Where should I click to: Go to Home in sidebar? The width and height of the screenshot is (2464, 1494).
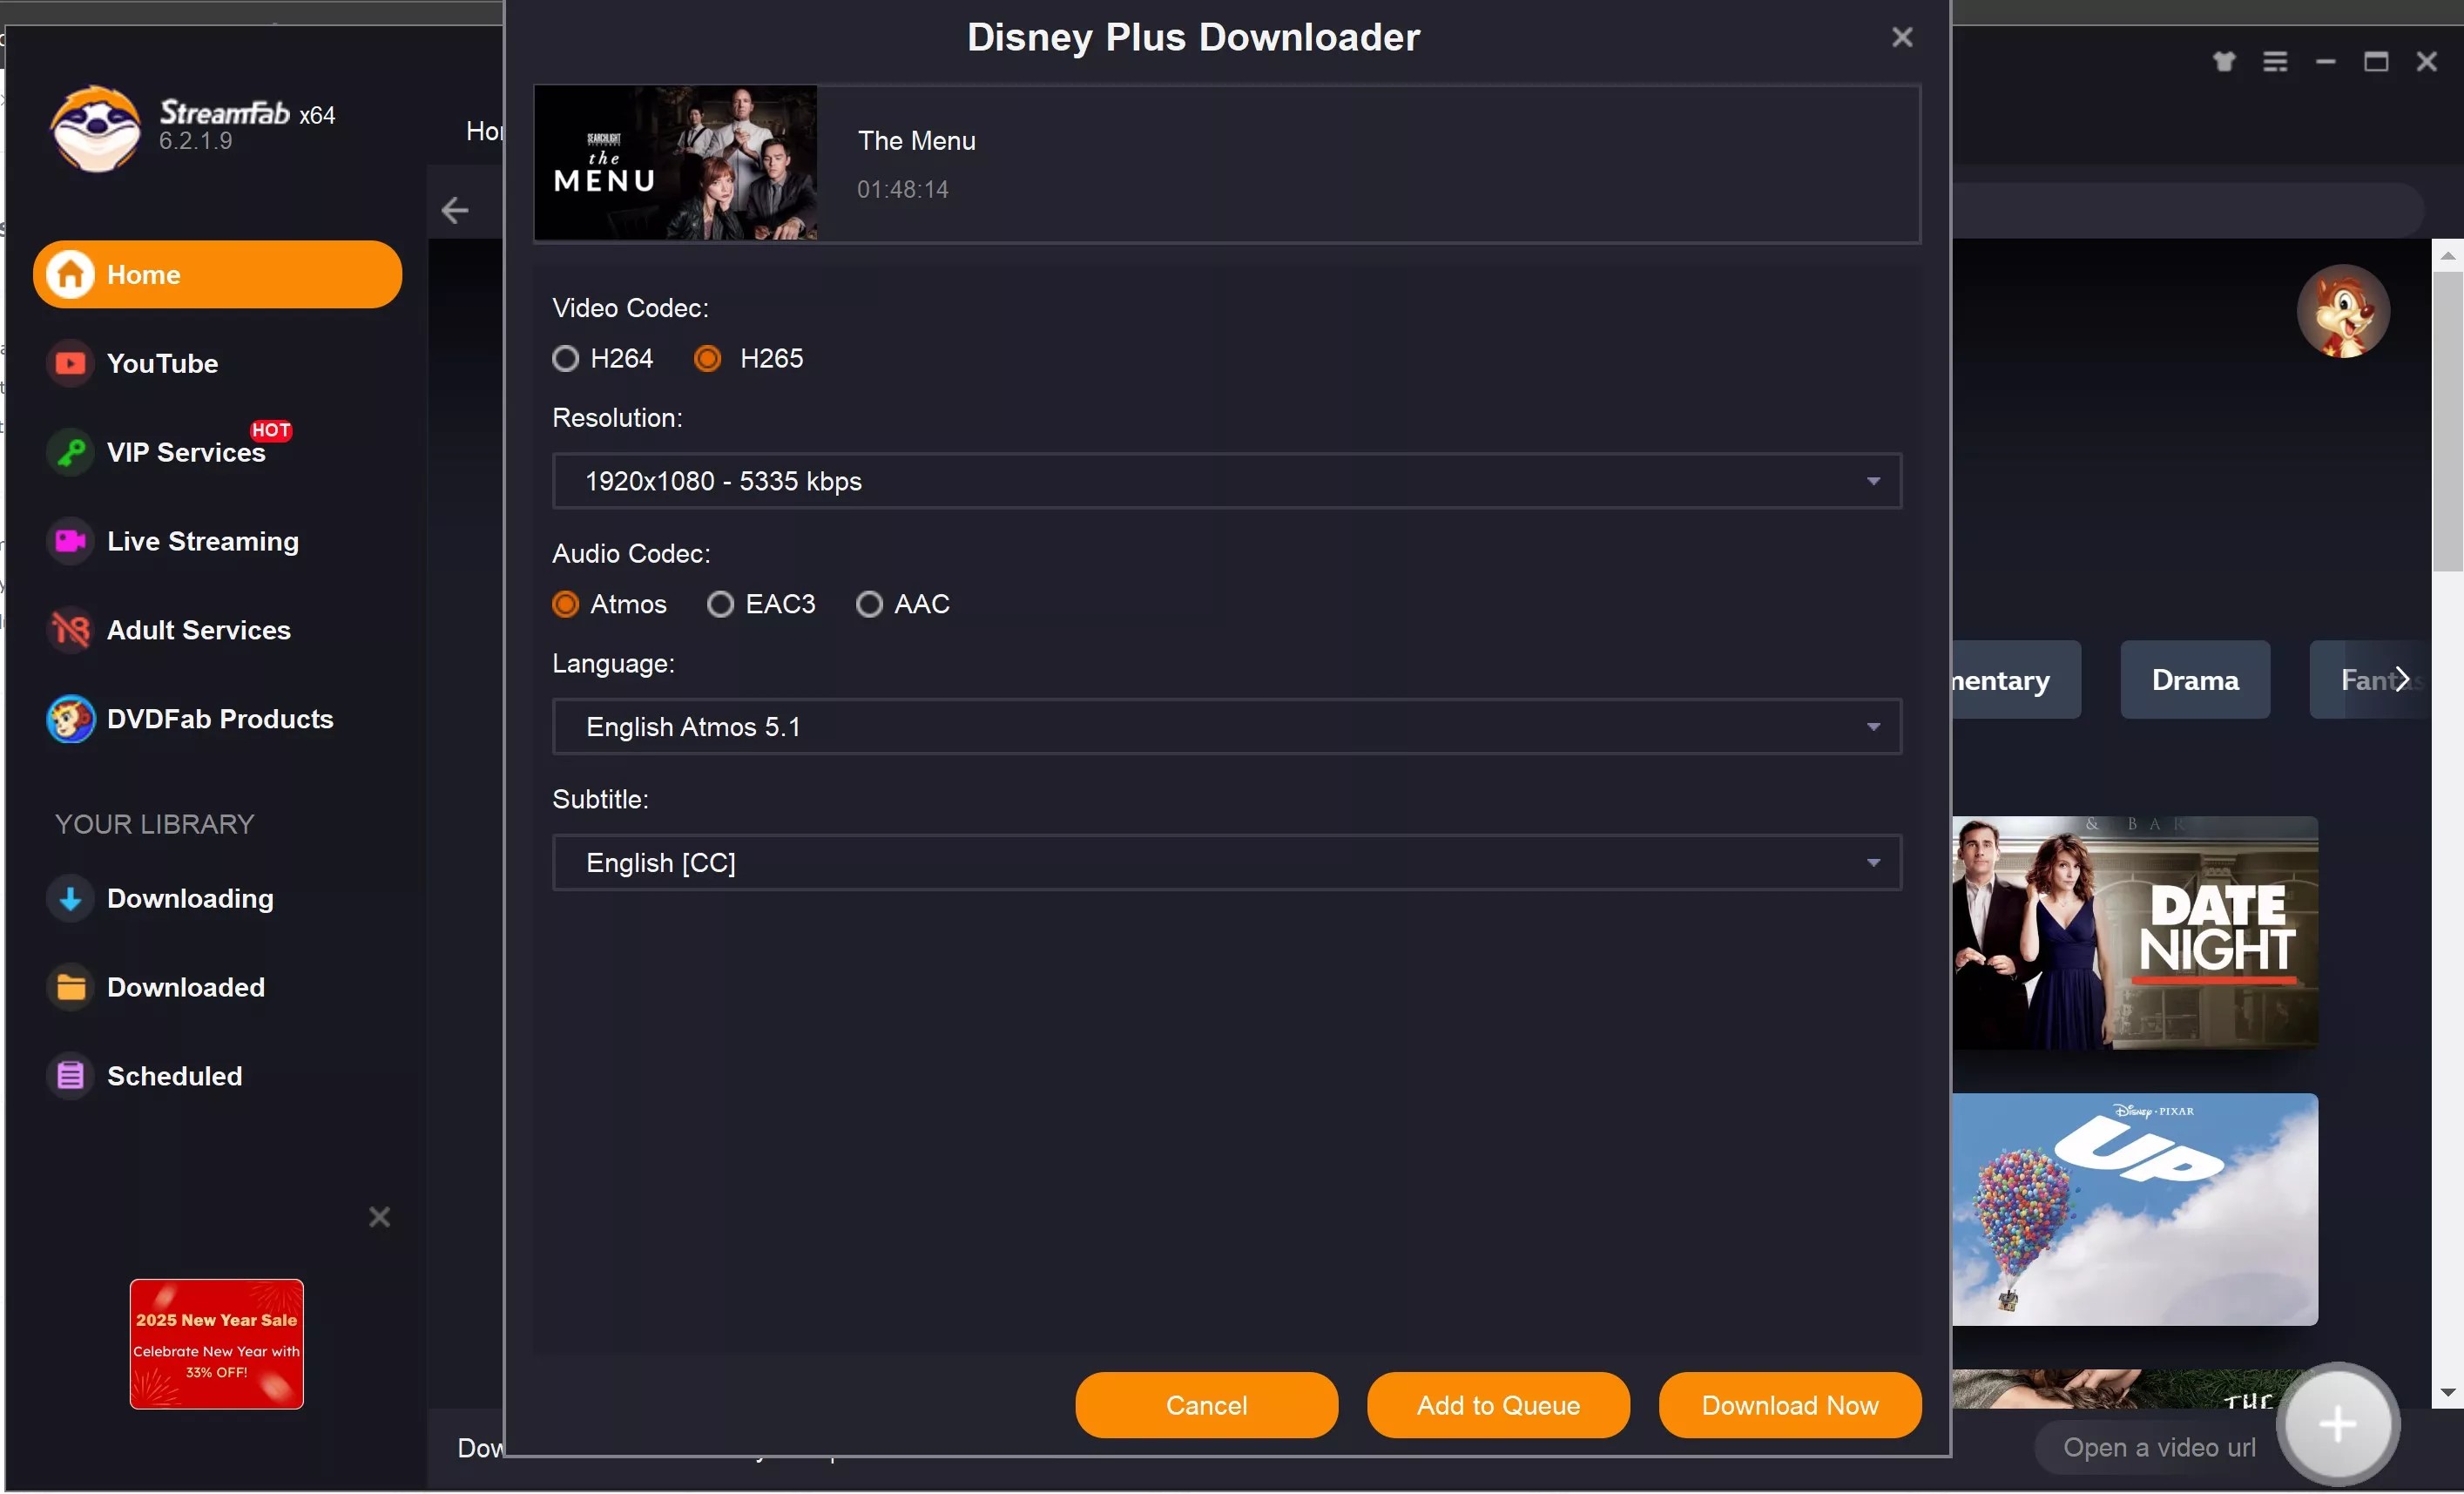[x=217, y=274]
